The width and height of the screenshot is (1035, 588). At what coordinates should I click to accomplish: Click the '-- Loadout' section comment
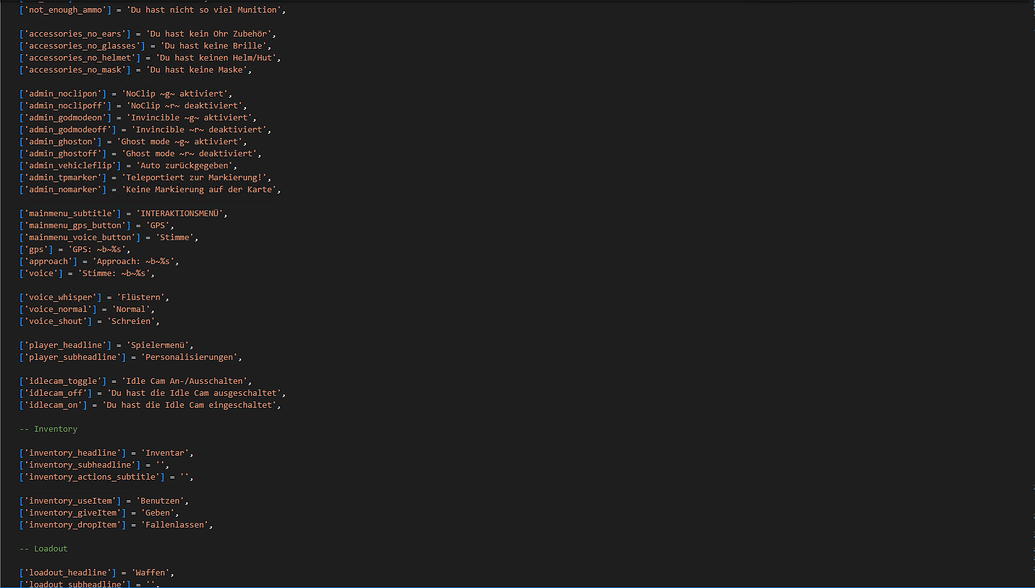[x=43, y=549]
